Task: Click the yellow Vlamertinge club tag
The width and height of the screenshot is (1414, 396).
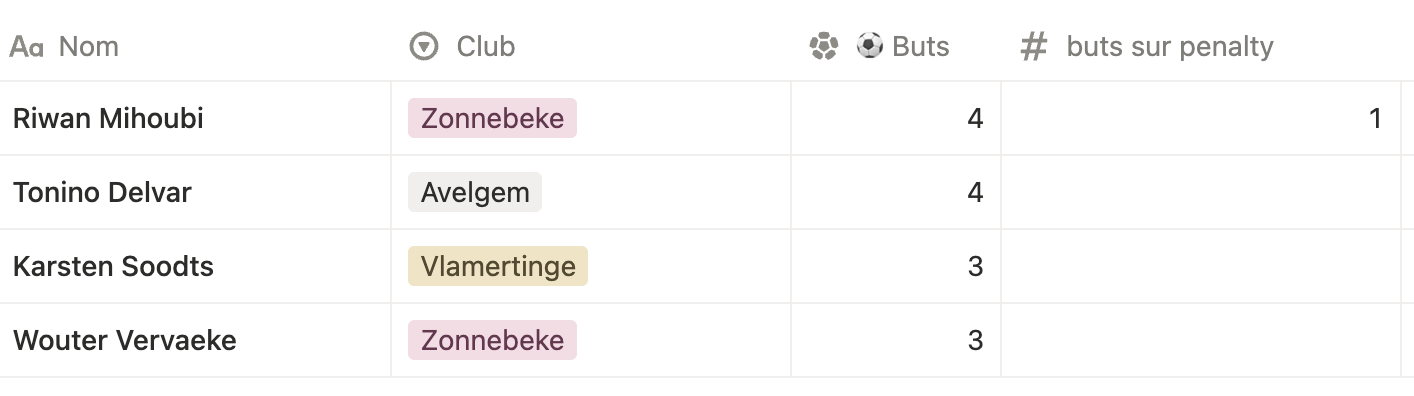Action: pos(498,266)
